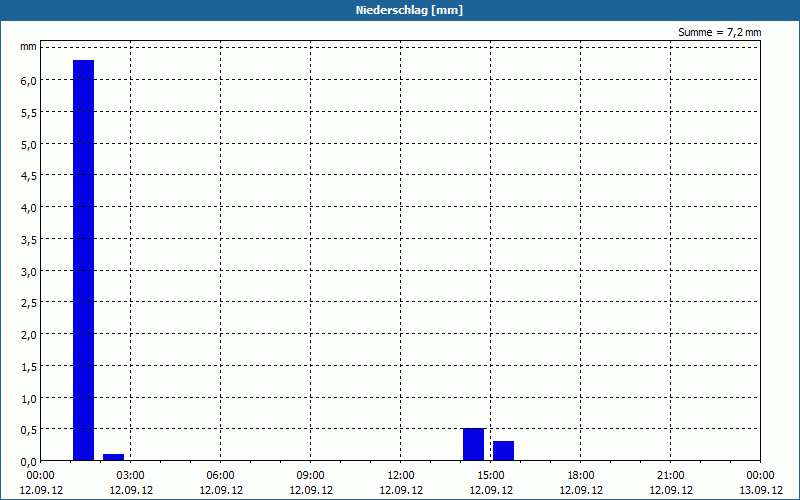
Task: Click the 'Summe = 7,2 mm' label
Action: coord(719,32)
